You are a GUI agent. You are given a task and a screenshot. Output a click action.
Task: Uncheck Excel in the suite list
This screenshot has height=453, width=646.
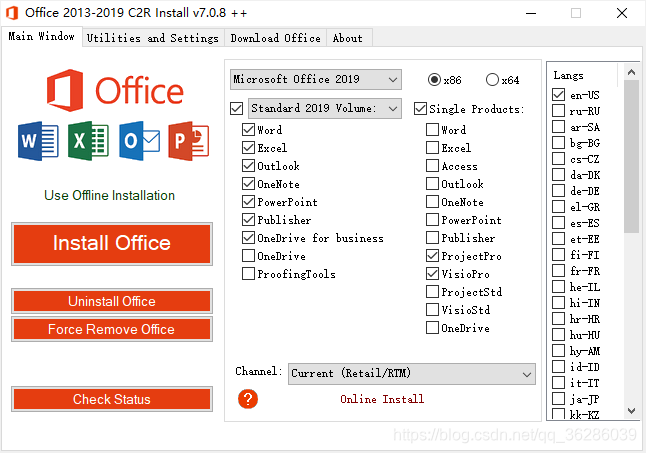click(248, 147)
